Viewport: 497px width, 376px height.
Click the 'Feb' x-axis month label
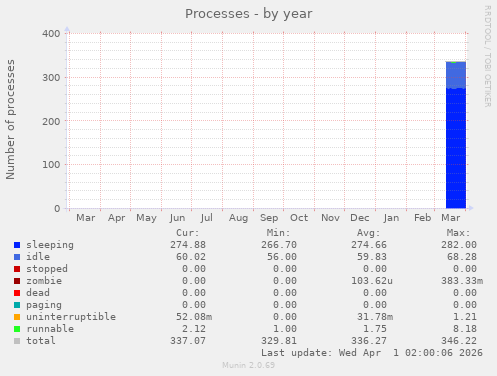(x=423, y=218)
